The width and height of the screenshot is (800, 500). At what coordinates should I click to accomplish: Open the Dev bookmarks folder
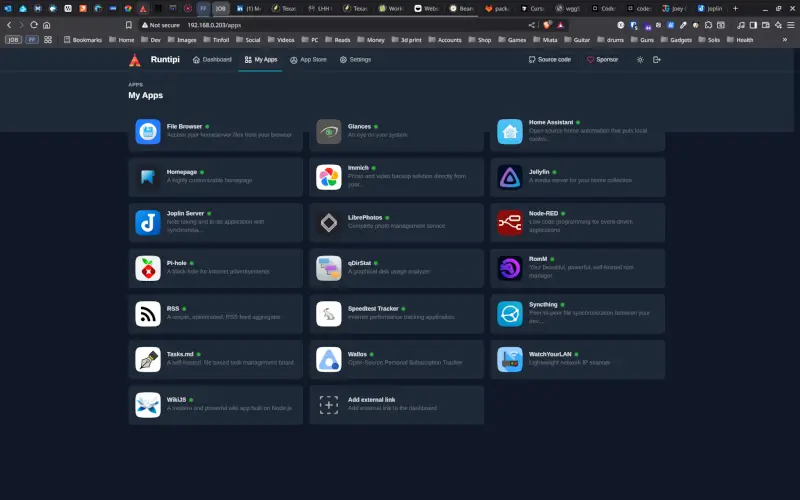[x=151, y=40]
